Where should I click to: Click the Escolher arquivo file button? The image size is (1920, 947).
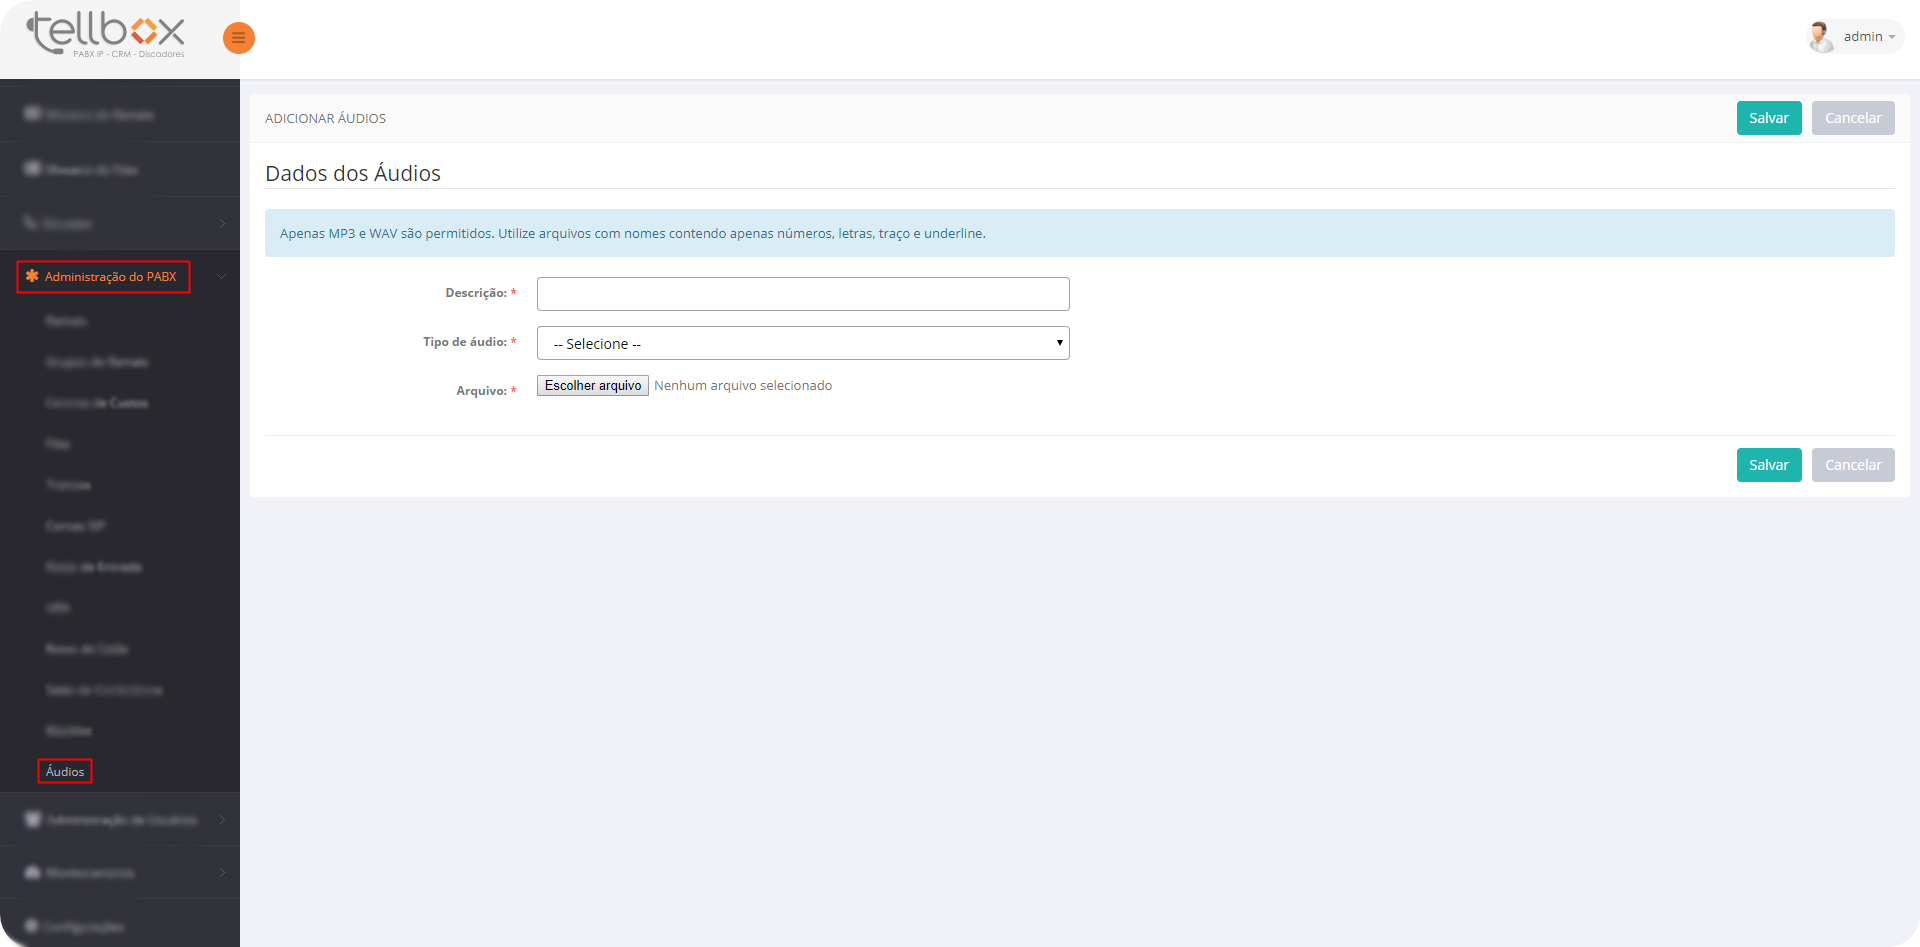point(593,386)
